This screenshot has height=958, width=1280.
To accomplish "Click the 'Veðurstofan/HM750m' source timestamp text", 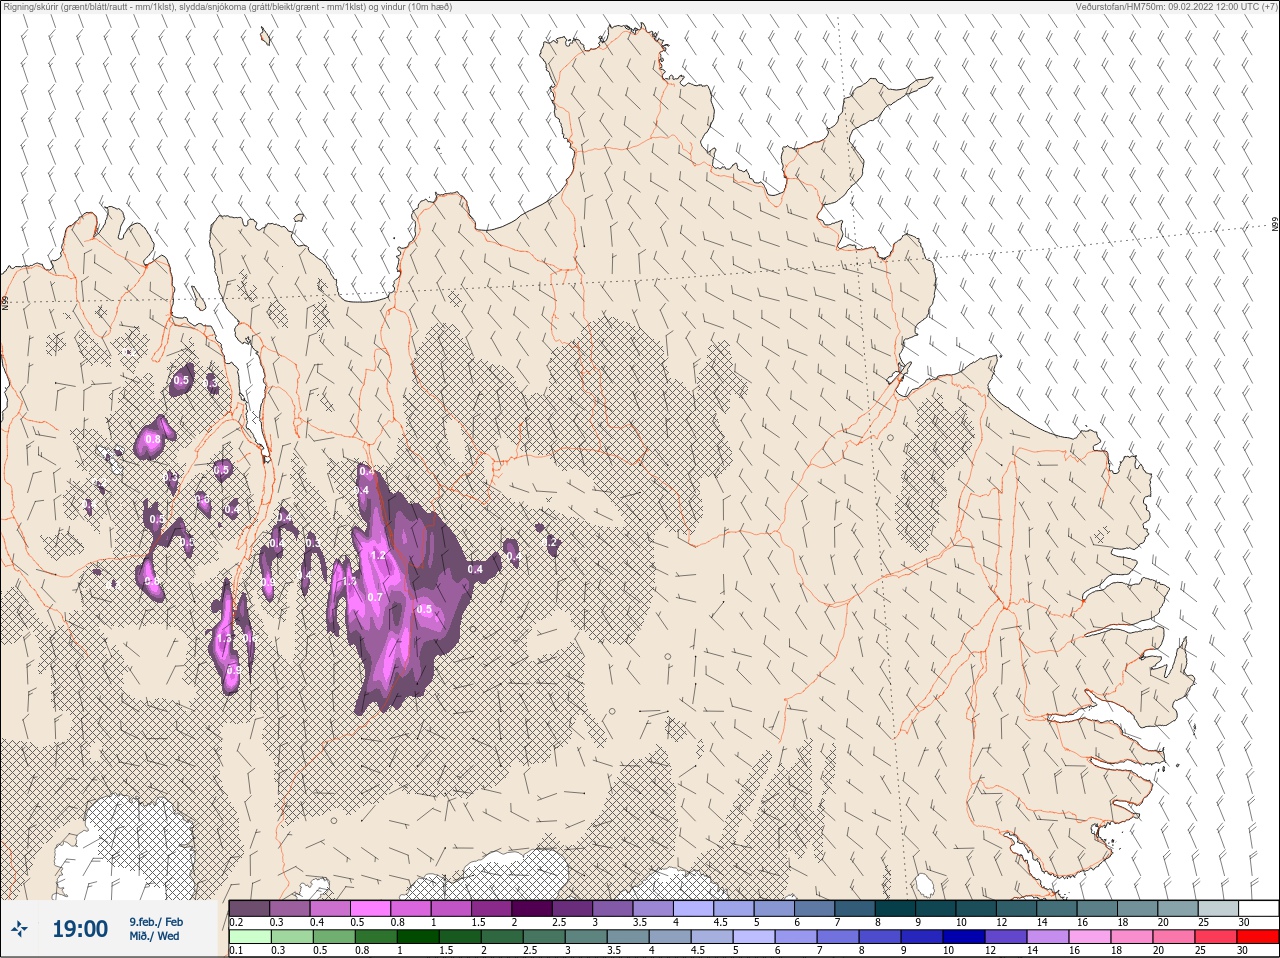I will [x=1176, y=7].
